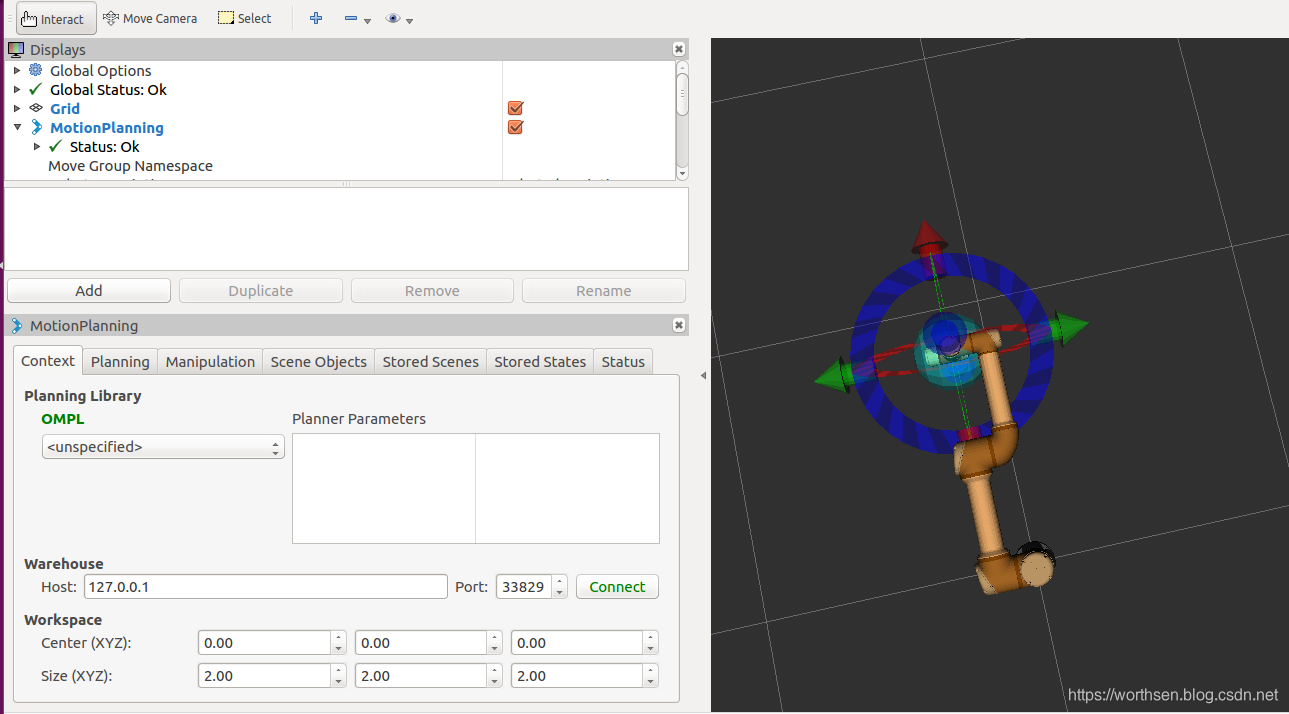
Task: Click the eye views icon
Action: [393, 18]
